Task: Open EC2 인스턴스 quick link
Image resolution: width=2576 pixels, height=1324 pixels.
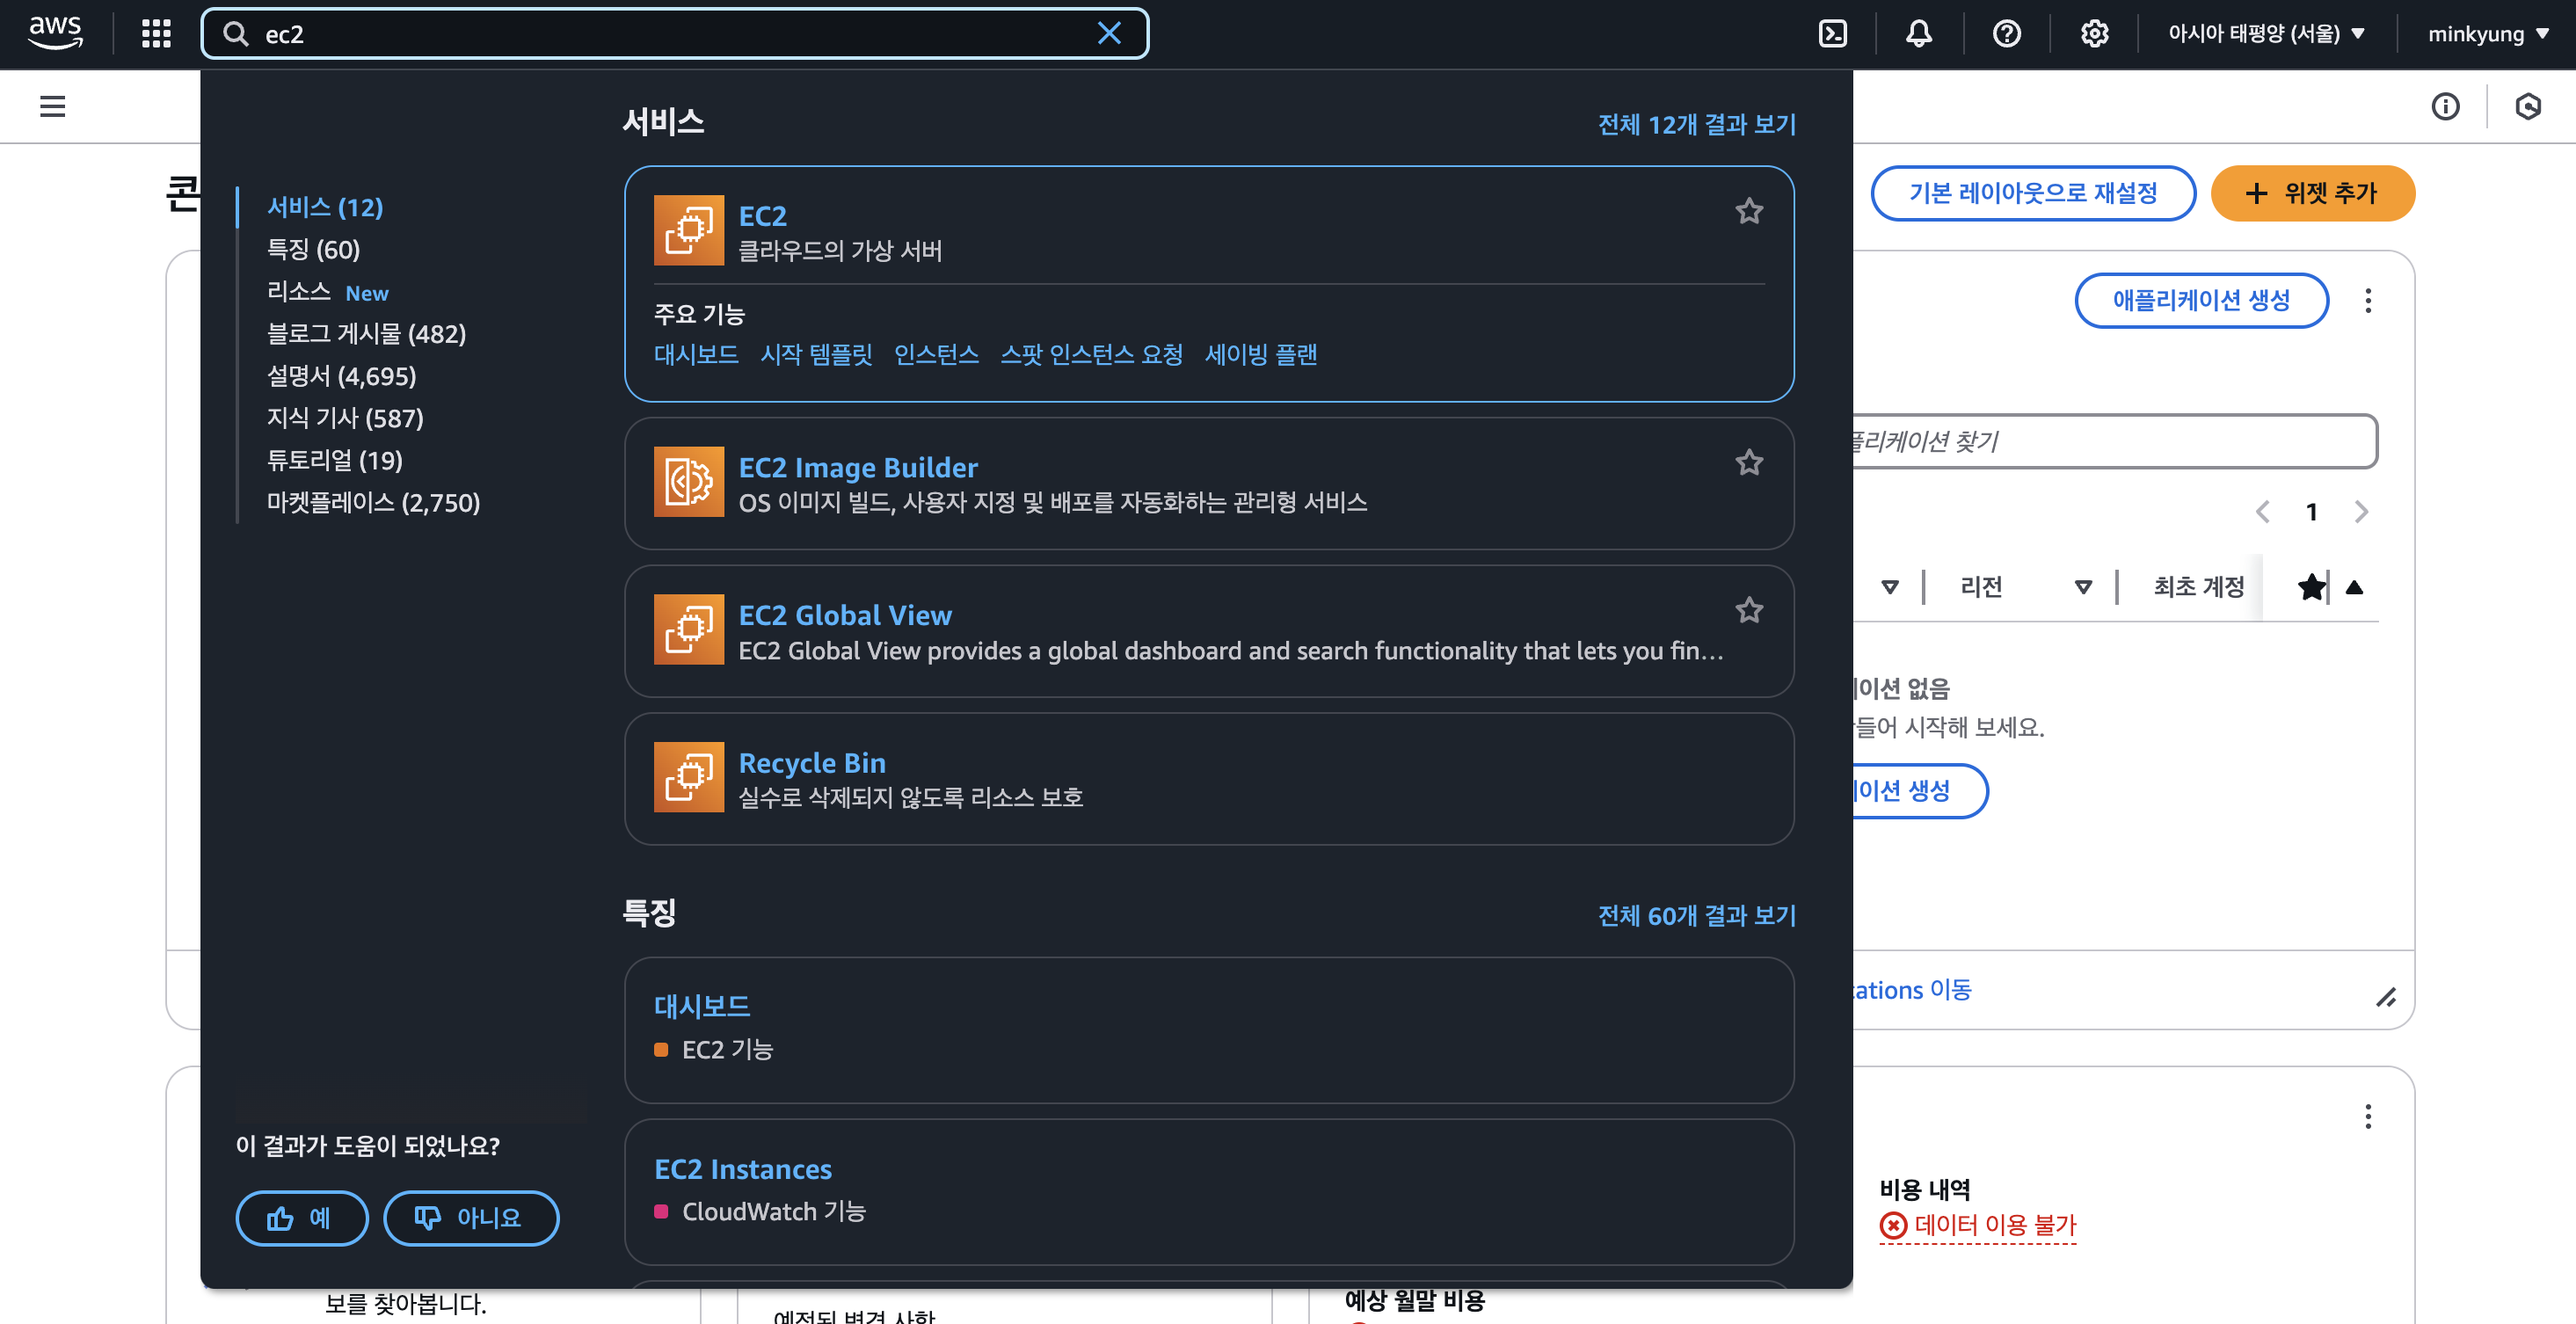Action: tap(936, 354)
